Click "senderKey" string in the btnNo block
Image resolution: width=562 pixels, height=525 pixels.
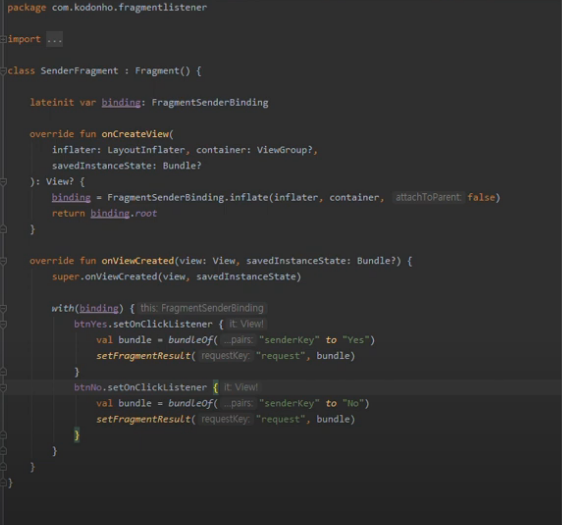point(290,403)
